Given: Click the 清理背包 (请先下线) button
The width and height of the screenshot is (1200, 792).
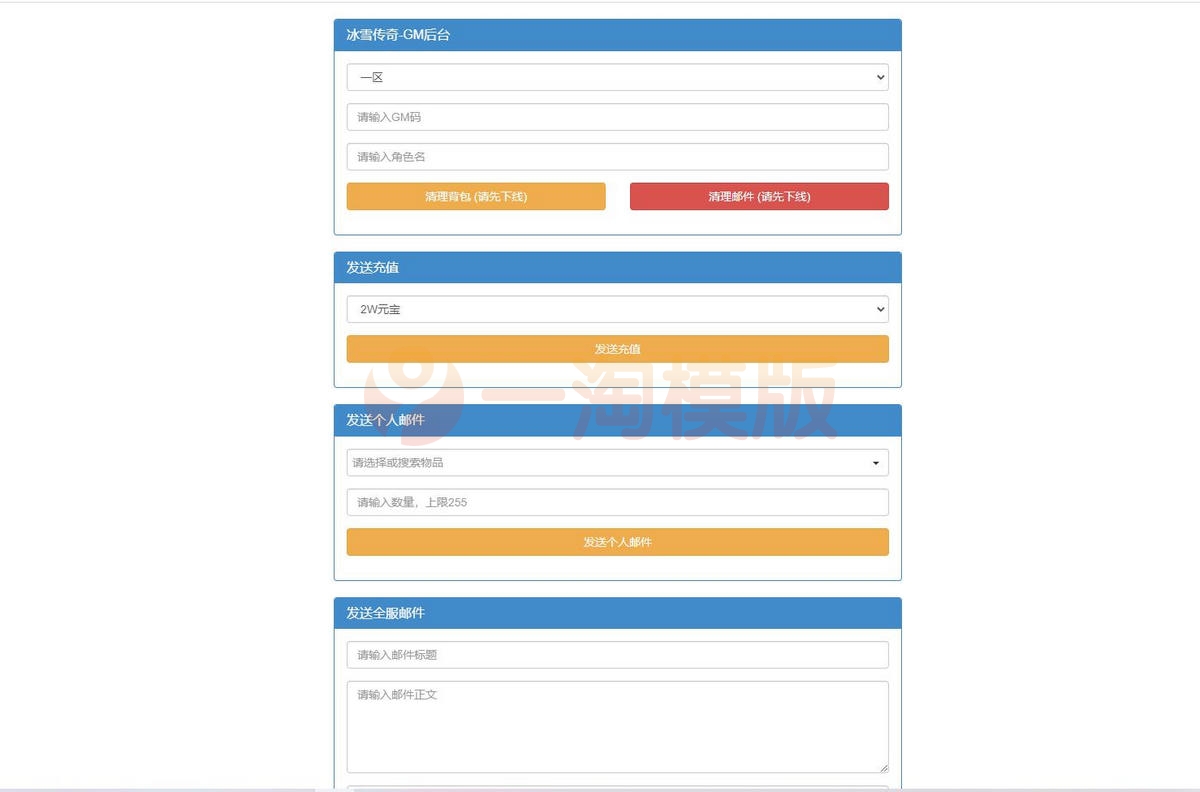Looking at the screenshot, I should point(476,196).
